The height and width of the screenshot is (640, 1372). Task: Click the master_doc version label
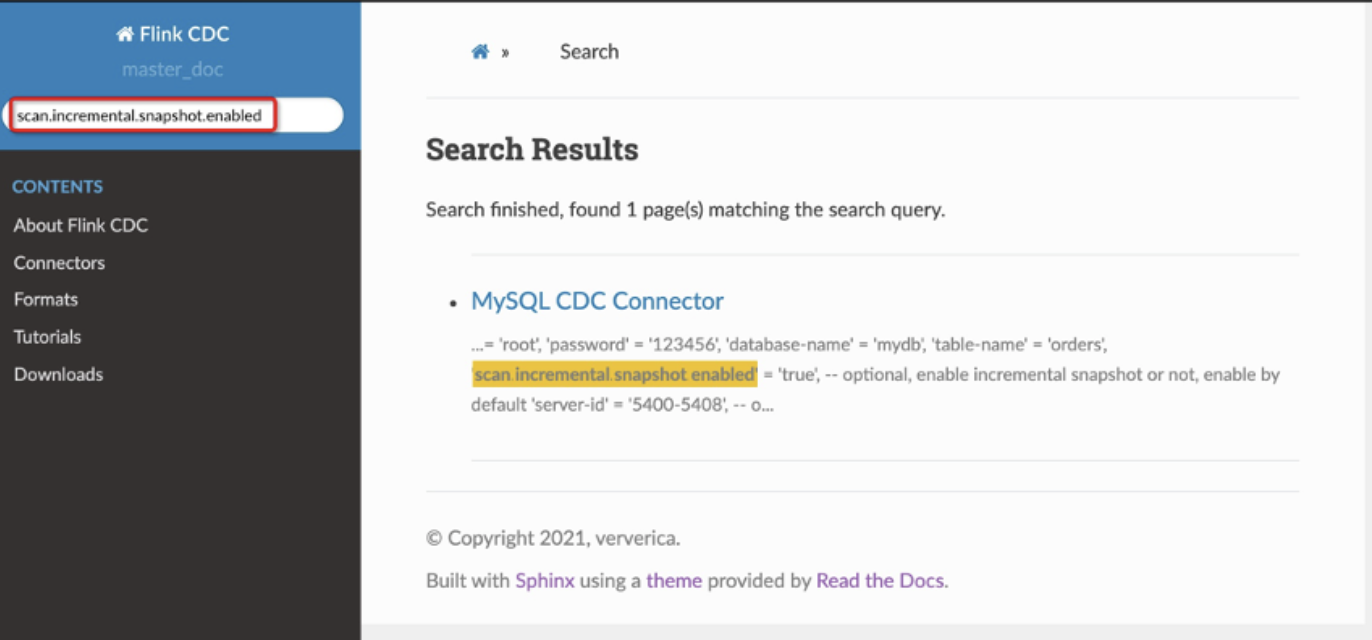(x=172, y=70)
